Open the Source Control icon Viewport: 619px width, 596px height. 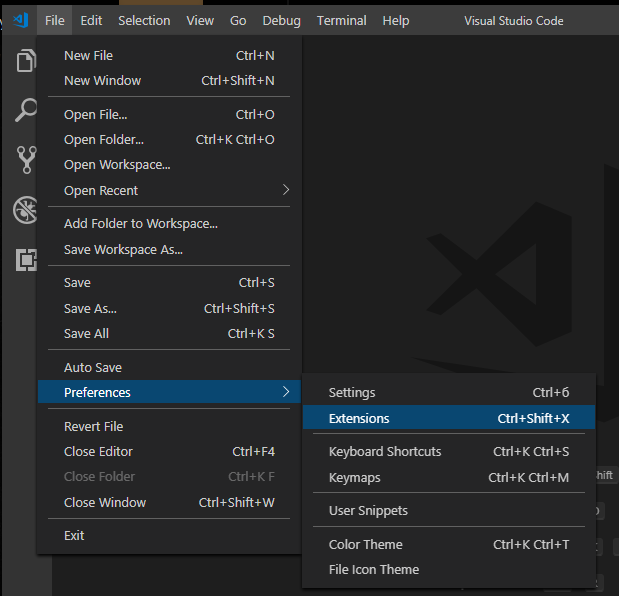26,159
